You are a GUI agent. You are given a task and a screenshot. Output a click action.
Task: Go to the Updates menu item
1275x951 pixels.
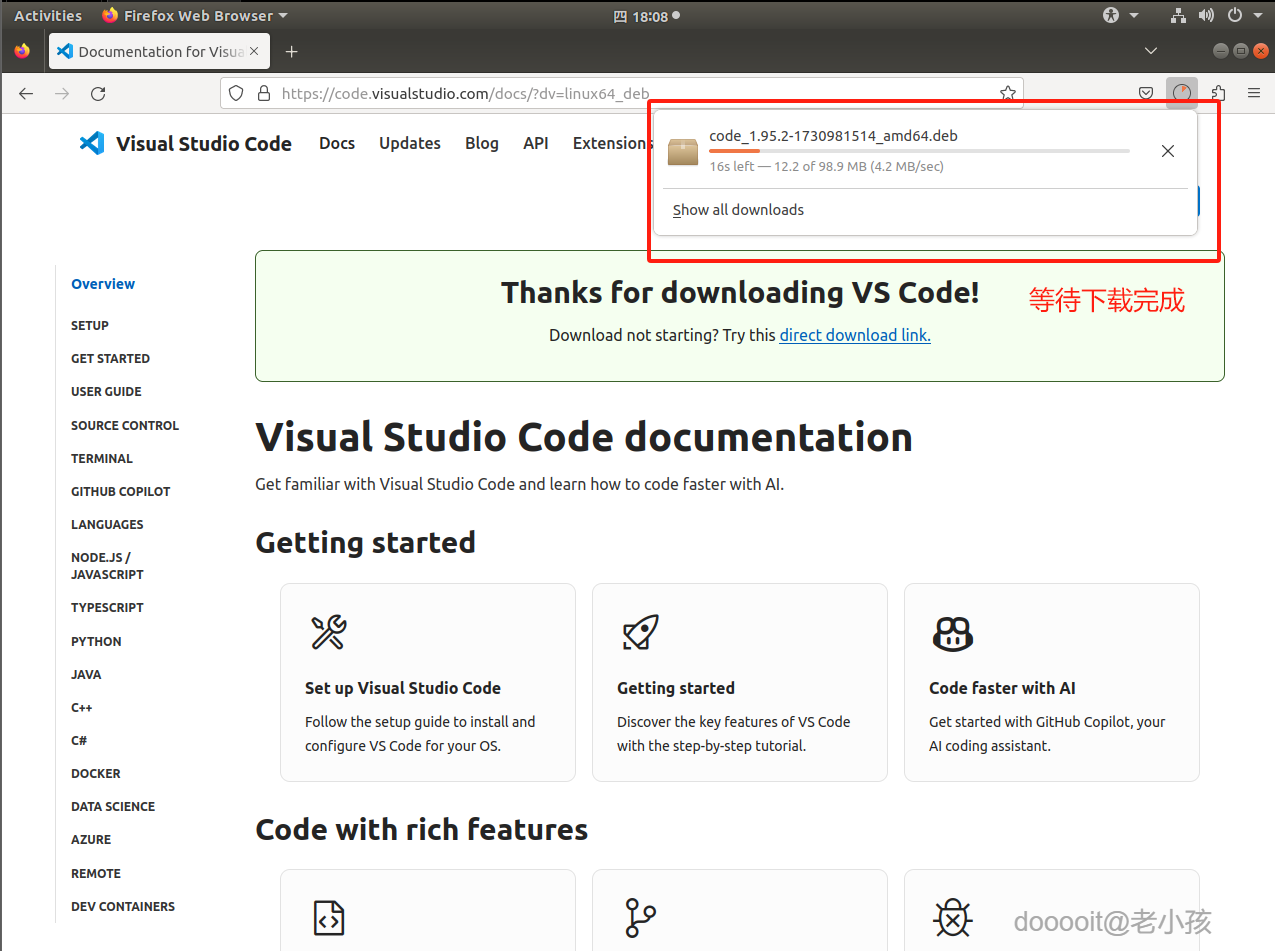pos(409,143)
